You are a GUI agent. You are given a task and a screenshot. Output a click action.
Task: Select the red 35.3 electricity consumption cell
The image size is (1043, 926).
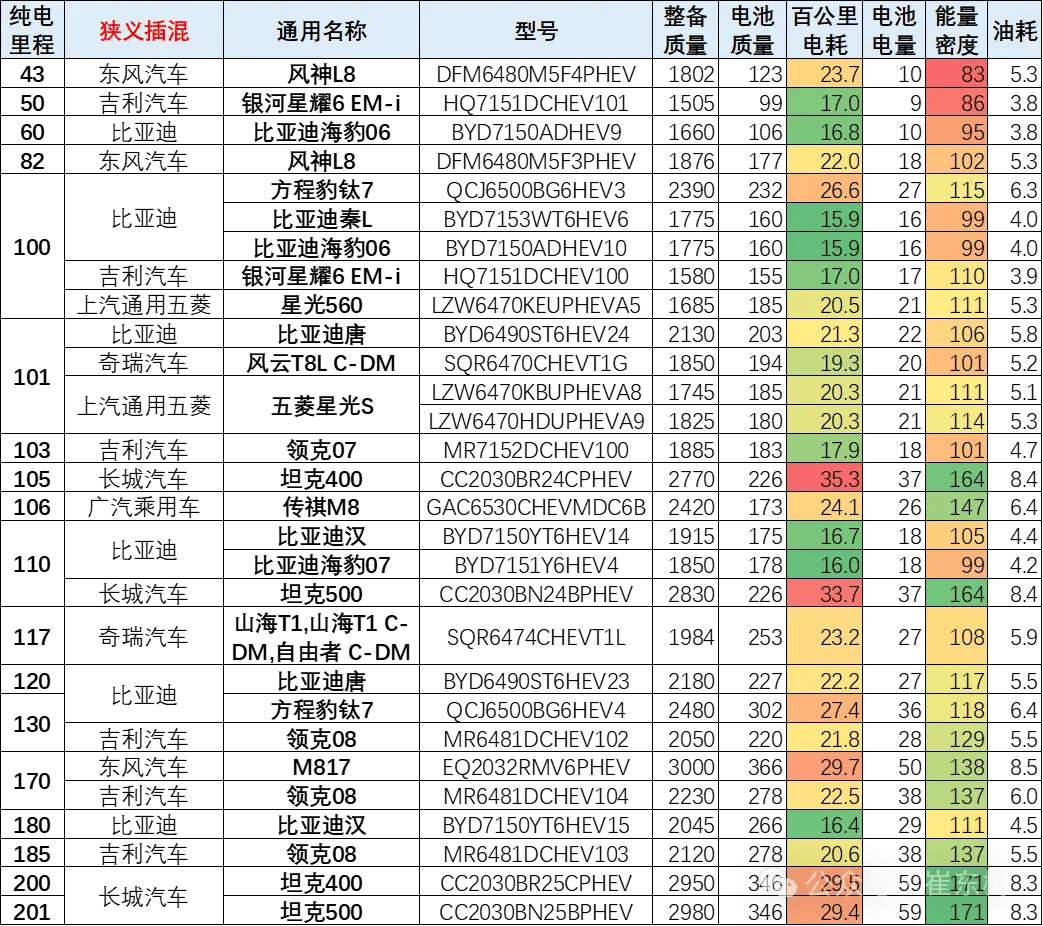(x=825, y=478)
